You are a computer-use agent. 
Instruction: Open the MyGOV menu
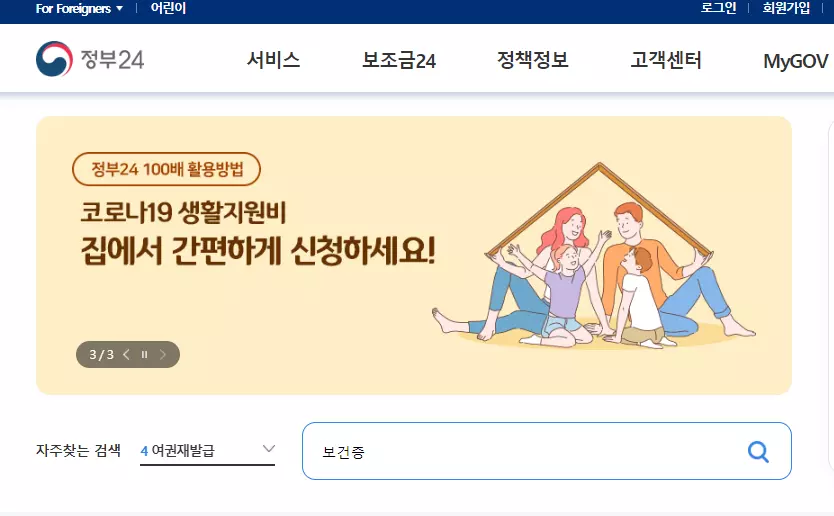coord(796,61)
